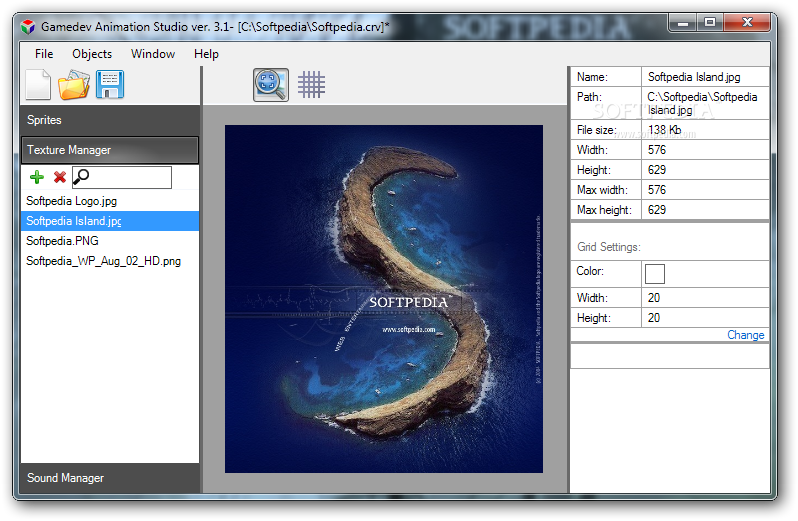Image resolution: width=798 pixels, height=521 pixels.
Task: Pick the grid Color swatch
Action: pyautogui.click(x=654, y=274)
